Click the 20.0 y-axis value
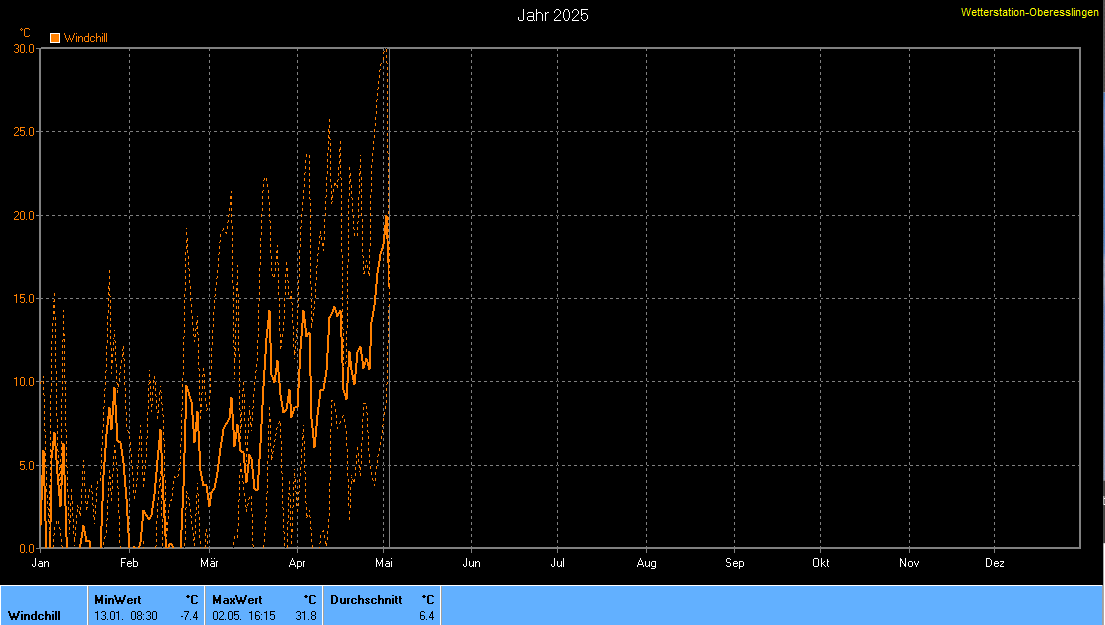 (x=24, y=216)
